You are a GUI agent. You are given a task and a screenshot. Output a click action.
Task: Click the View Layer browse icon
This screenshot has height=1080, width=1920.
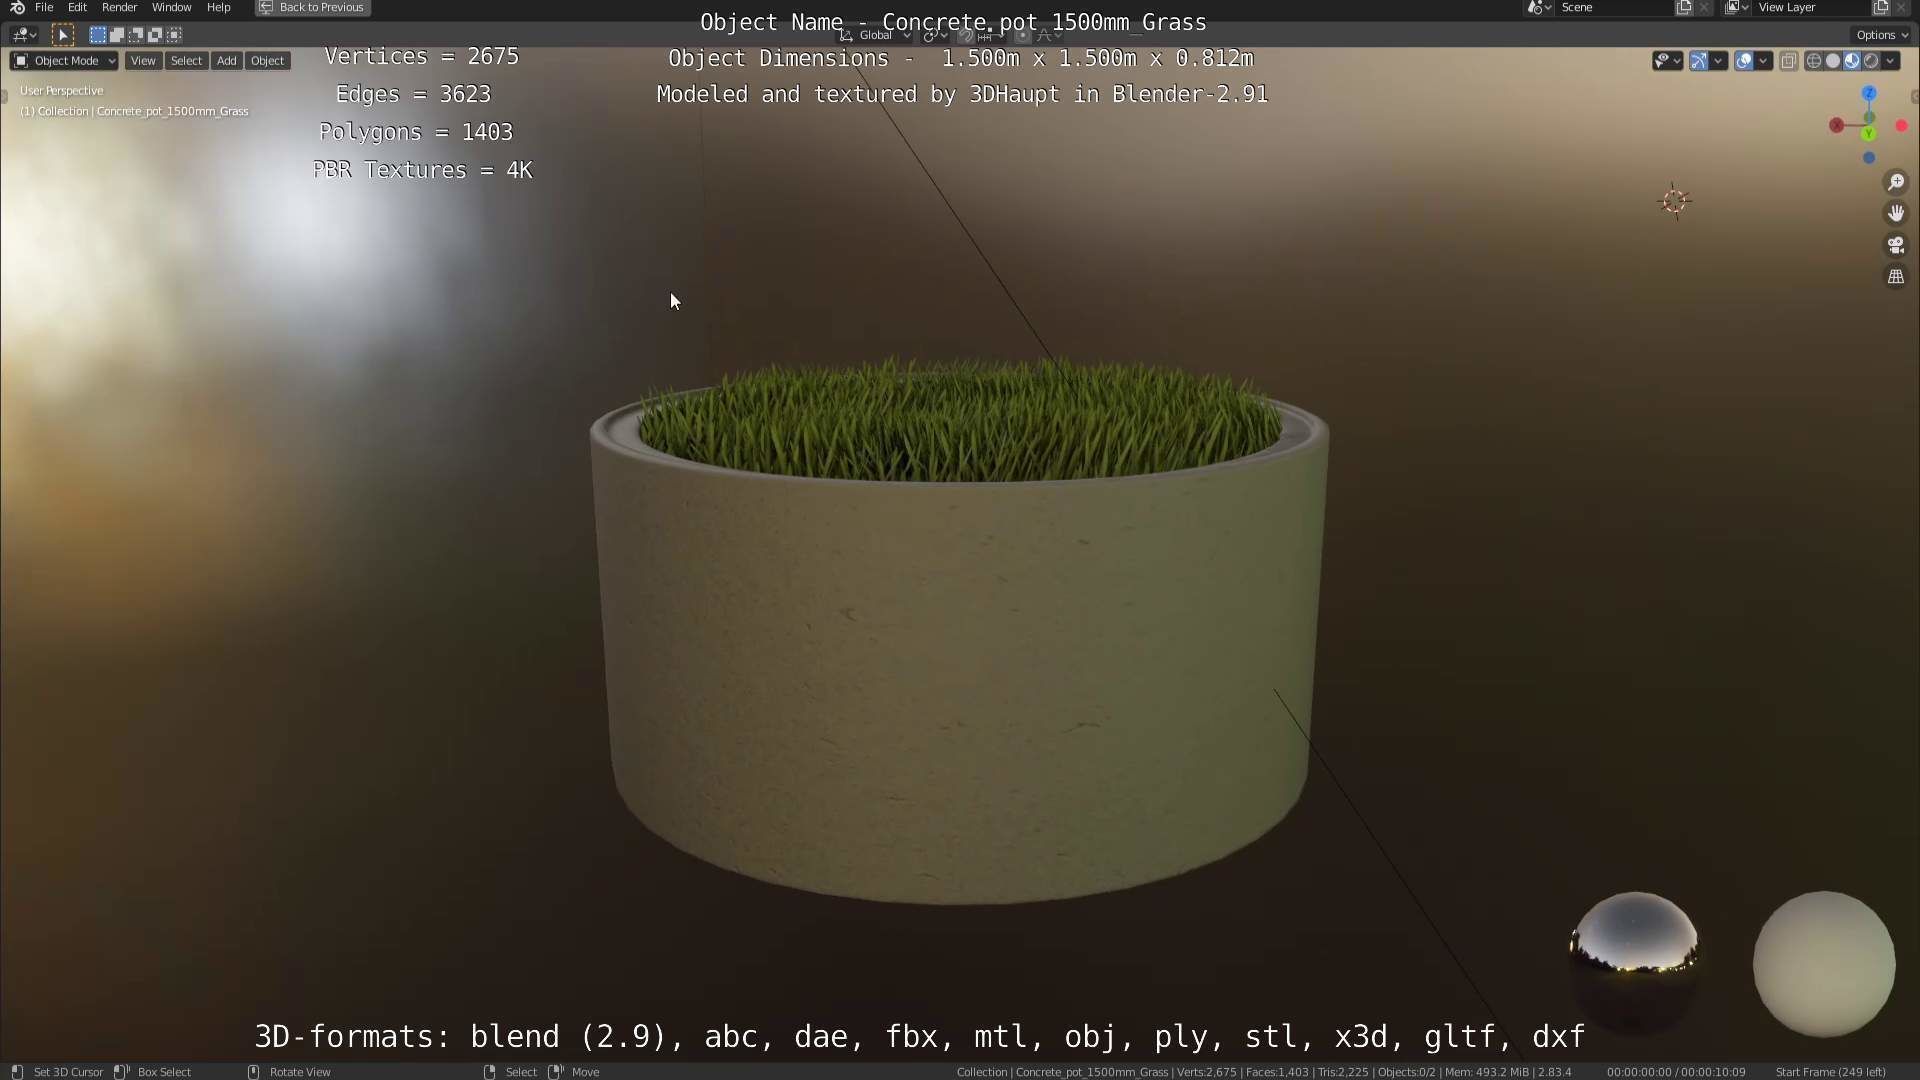tap(1737, 7)
